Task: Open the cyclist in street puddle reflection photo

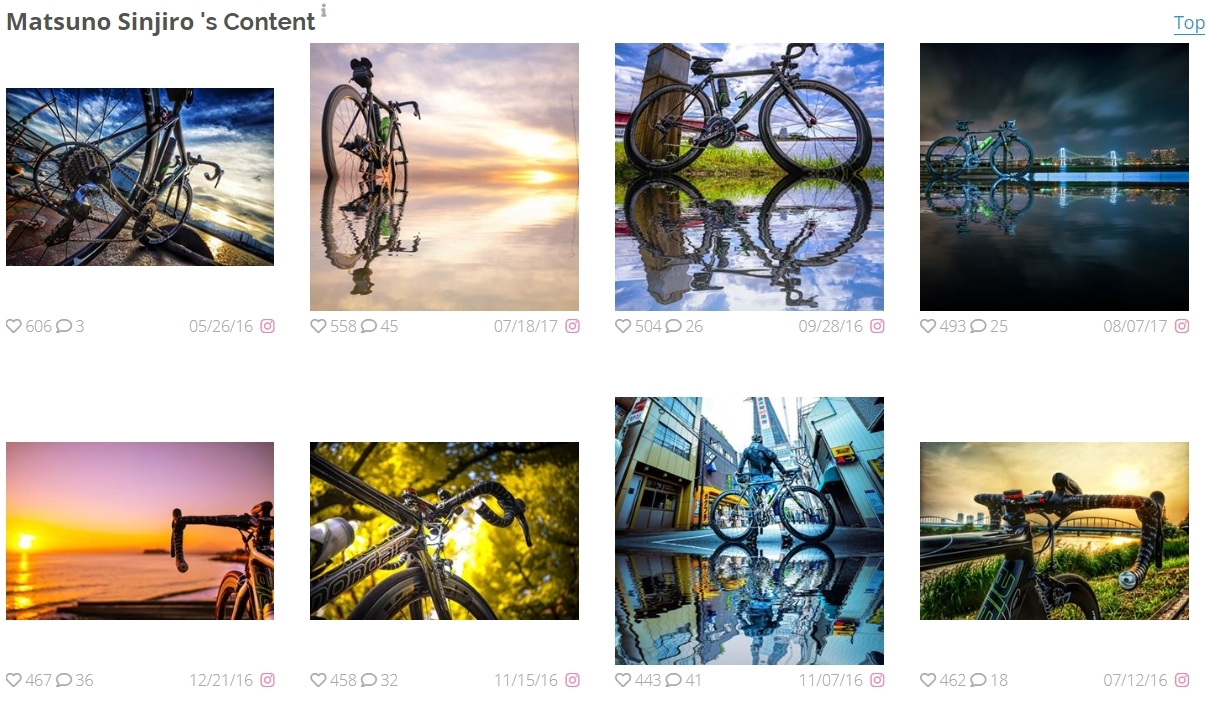Action: pyautogui.click(x=749, y=531)
